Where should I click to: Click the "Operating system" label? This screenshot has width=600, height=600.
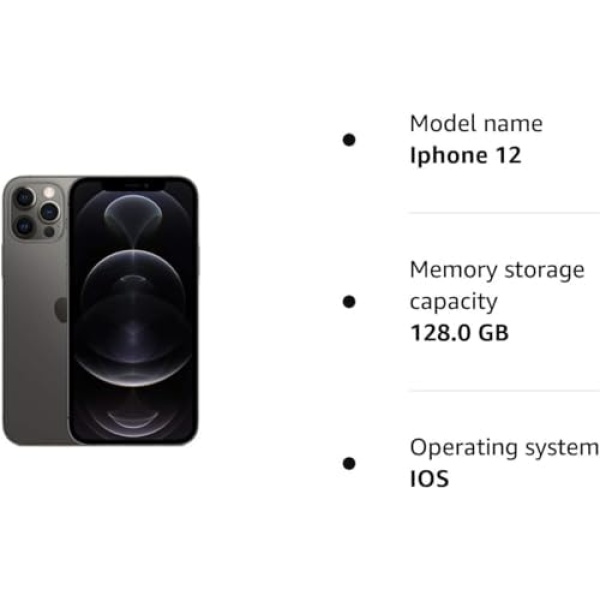tap(504, 447)
